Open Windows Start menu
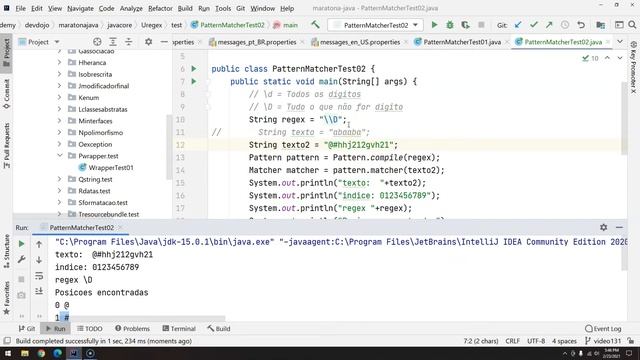The height and width of the screenshot is (360, 640). click(8, 353)
